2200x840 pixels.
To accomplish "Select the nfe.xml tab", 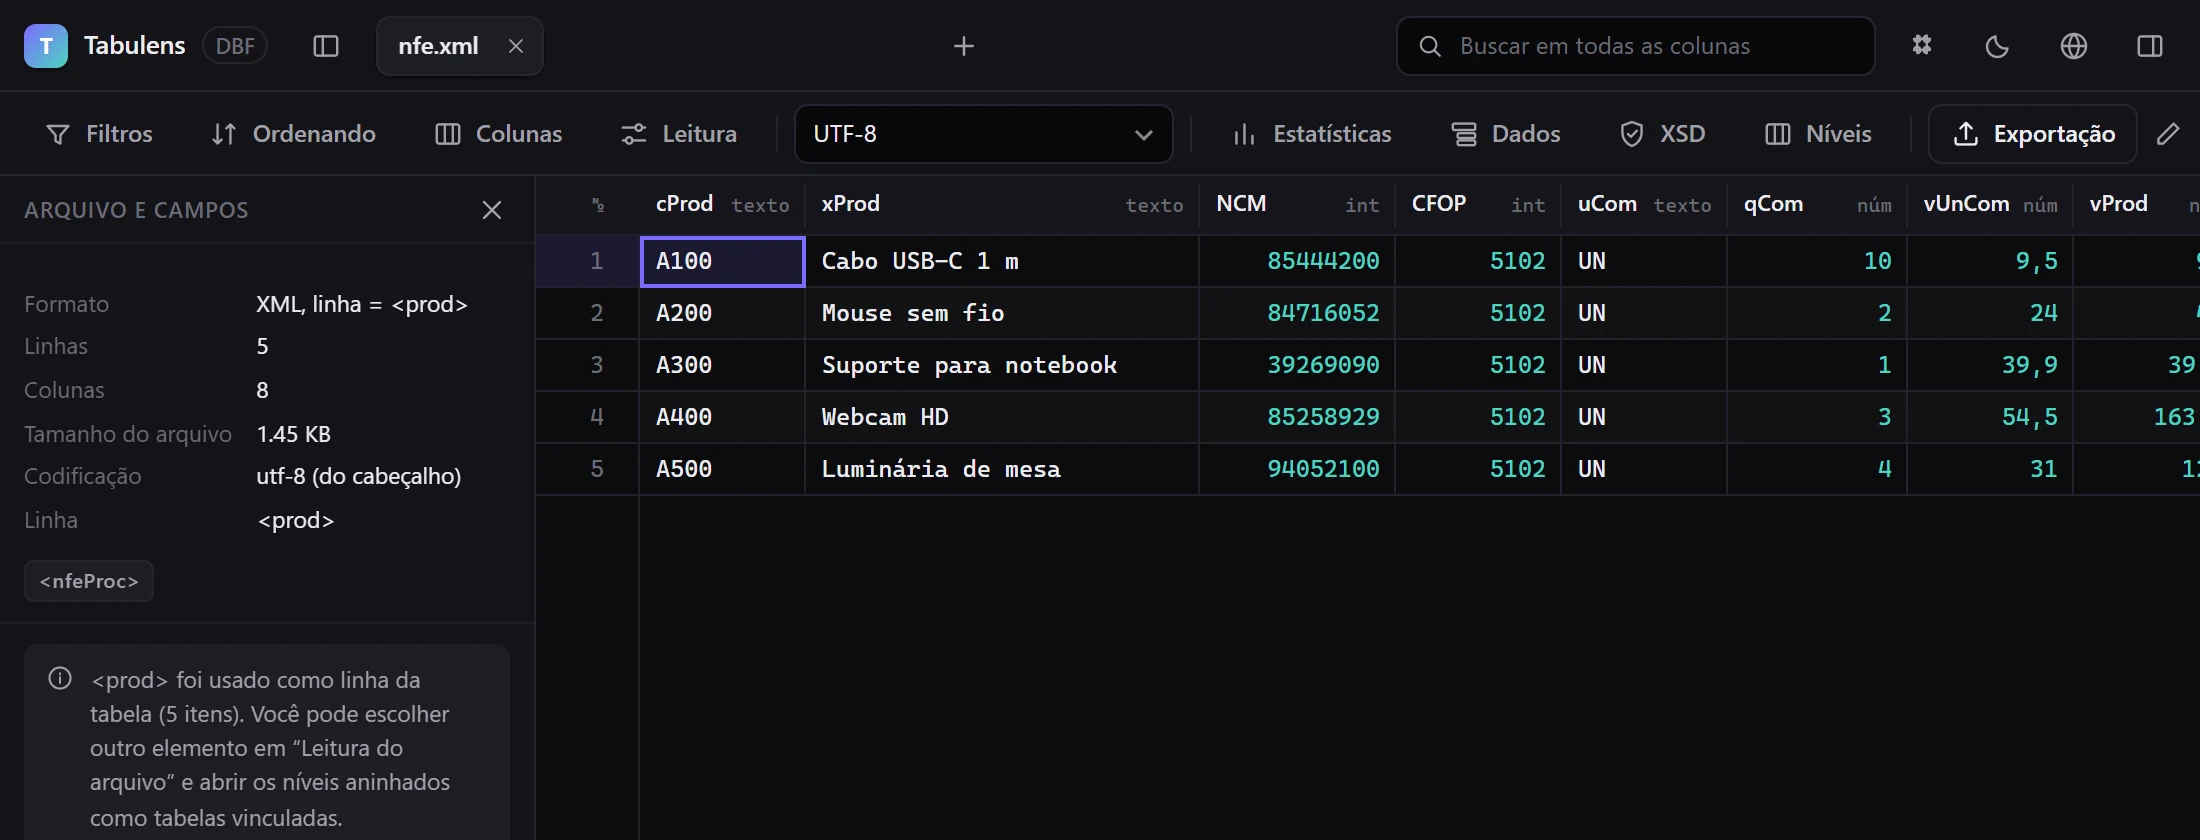I will click(460, 46).
